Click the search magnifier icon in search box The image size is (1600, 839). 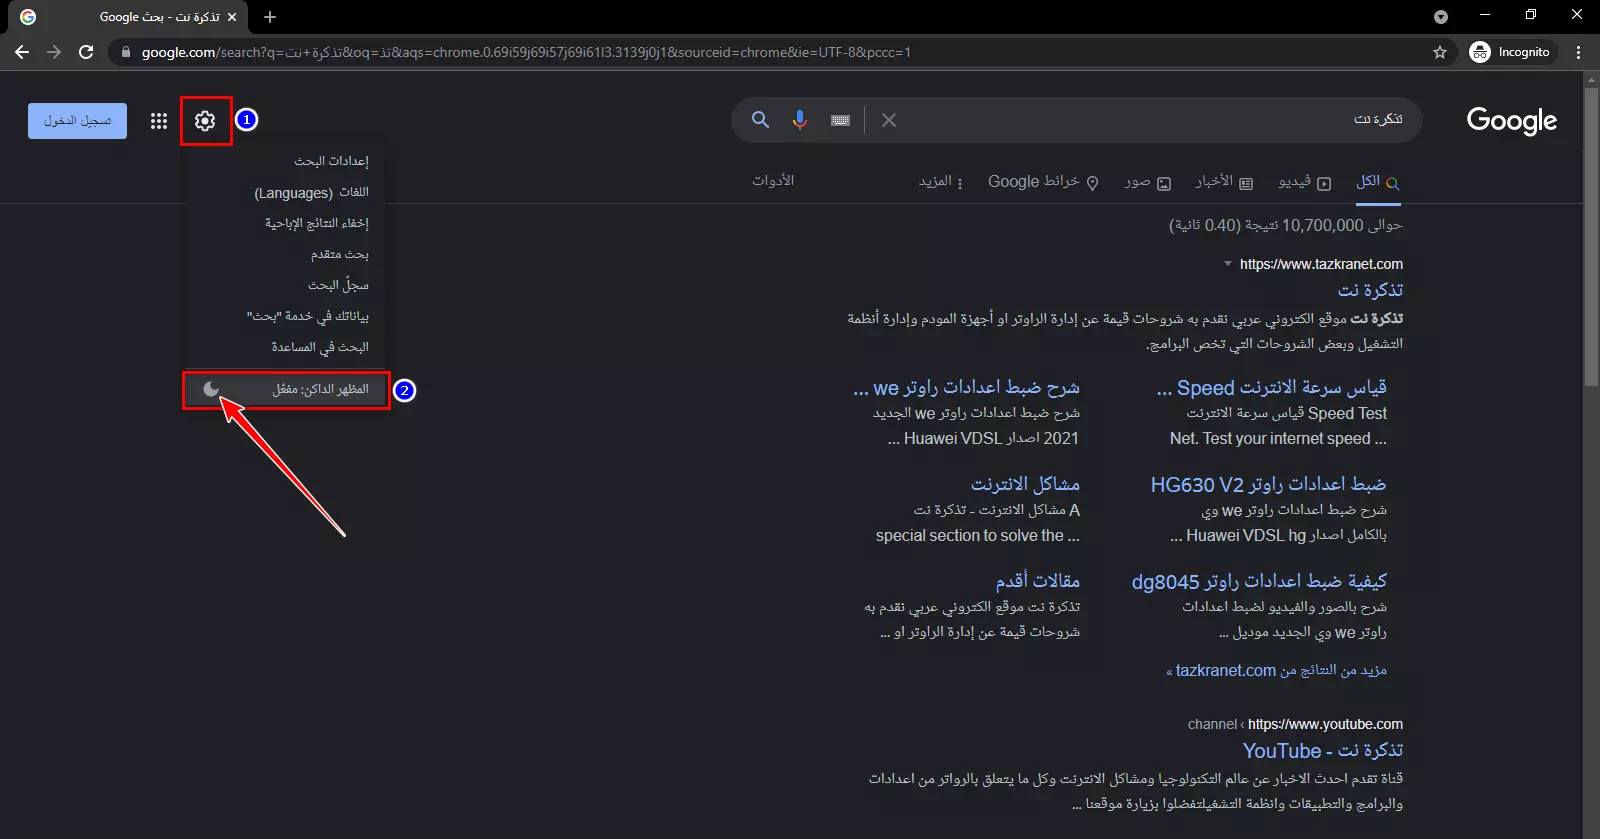760,120
